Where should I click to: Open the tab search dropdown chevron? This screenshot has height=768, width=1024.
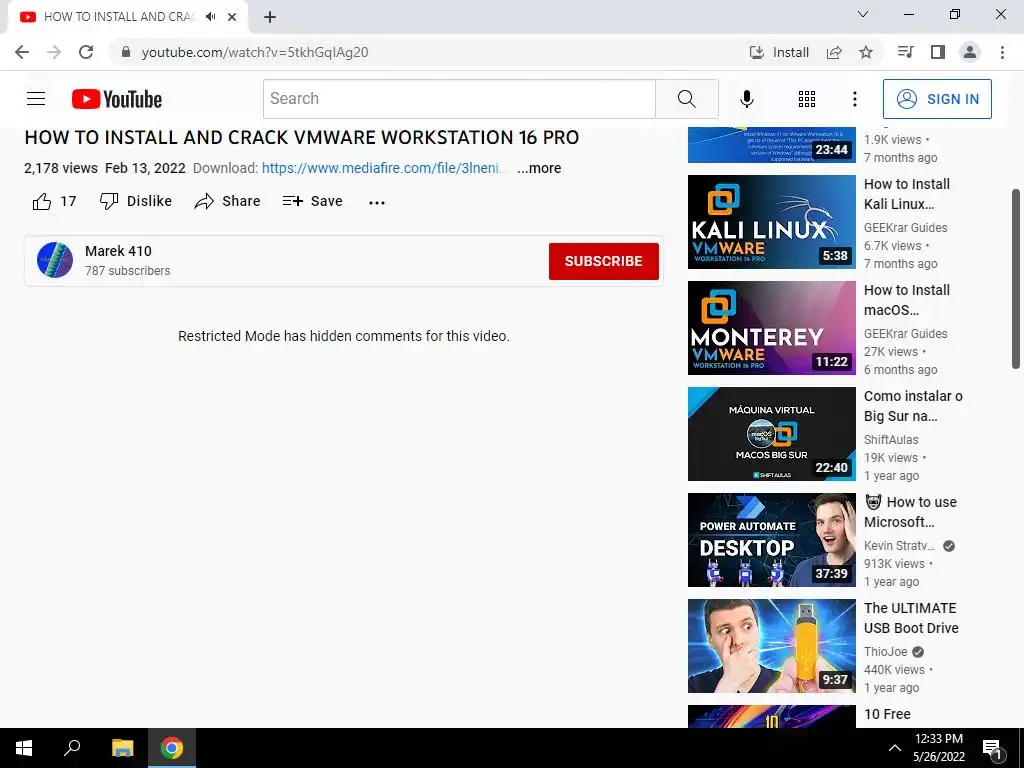(x=863, y=14)
